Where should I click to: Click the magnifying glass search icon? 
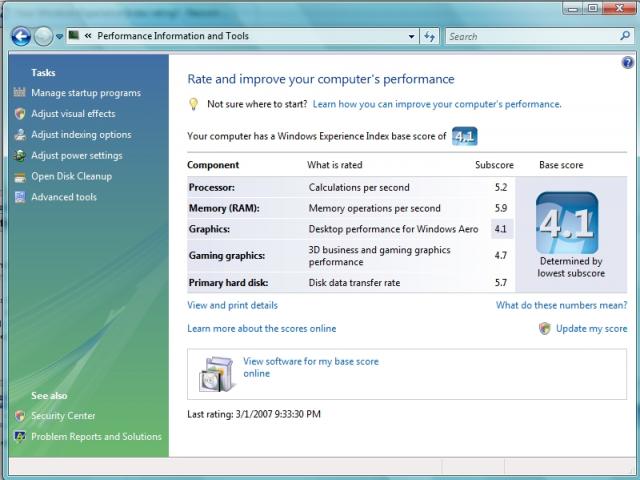[625, 36]
